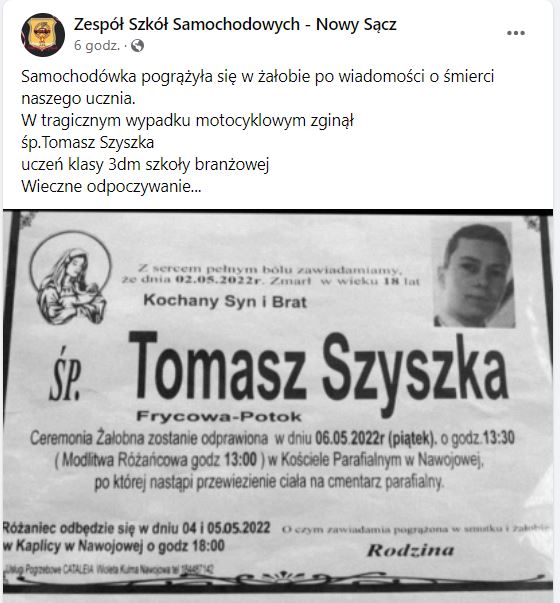The image size is (560, 603).
Task: Open the obituary notice image
Action: click(x=278, y=401)
